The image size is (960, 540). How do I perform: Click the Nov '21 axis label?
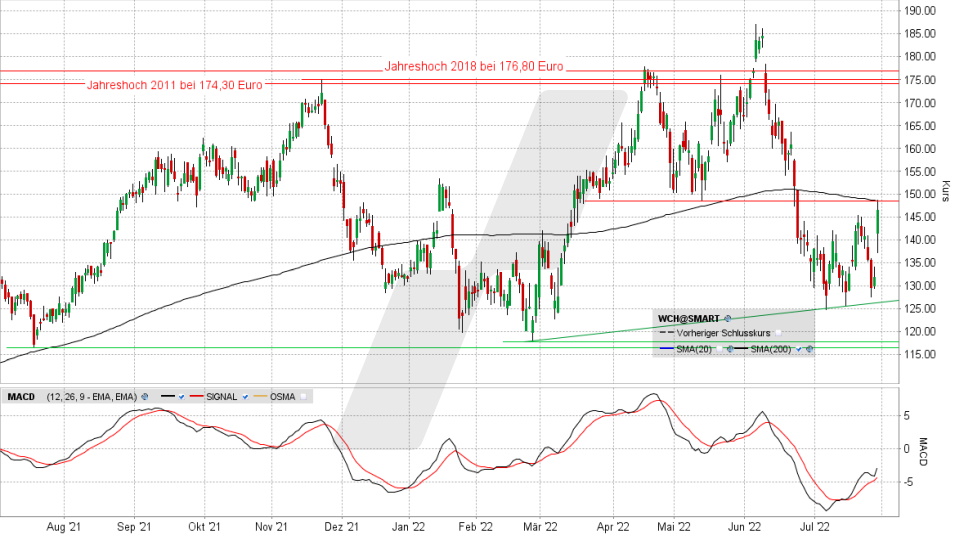tap(271, 527)
